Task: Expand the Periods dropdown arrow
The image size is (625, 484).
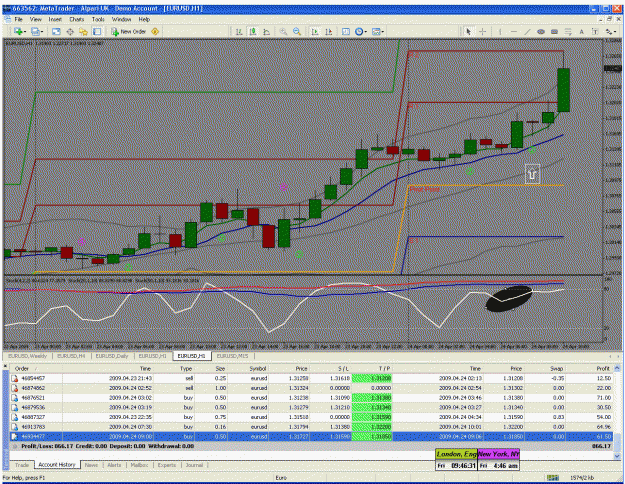Action: [366, 31]
